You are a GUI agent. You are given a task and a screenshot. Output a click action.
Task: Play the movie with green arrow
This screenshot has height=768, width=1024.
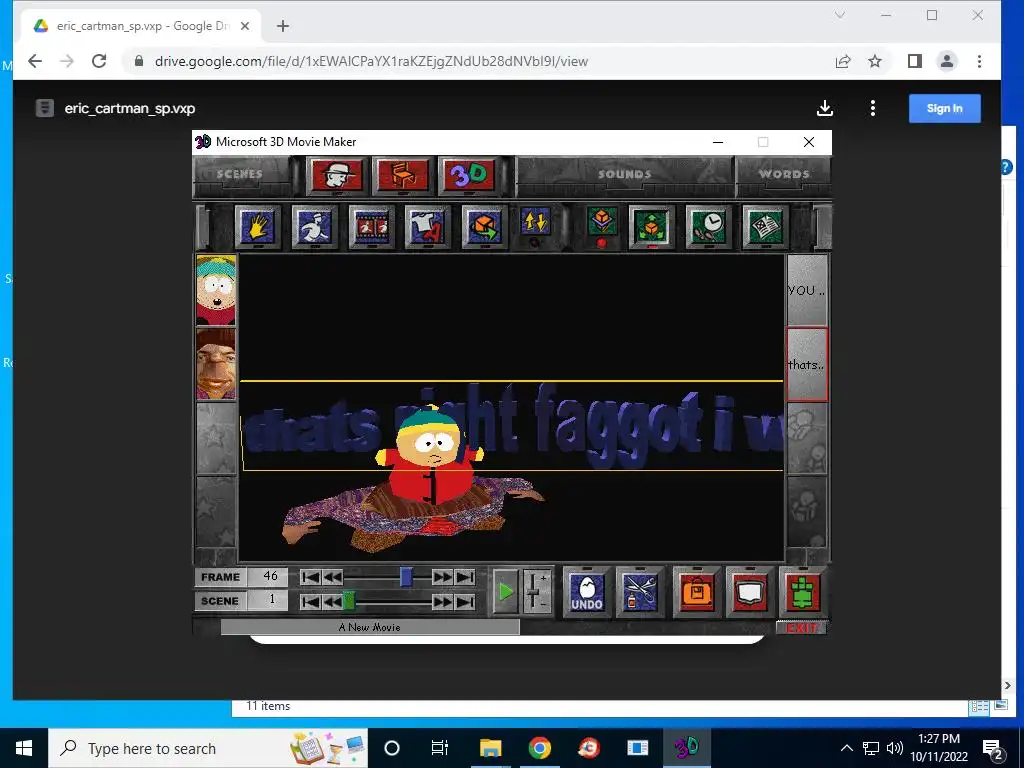pyautogui.click(x=505, y=592)
